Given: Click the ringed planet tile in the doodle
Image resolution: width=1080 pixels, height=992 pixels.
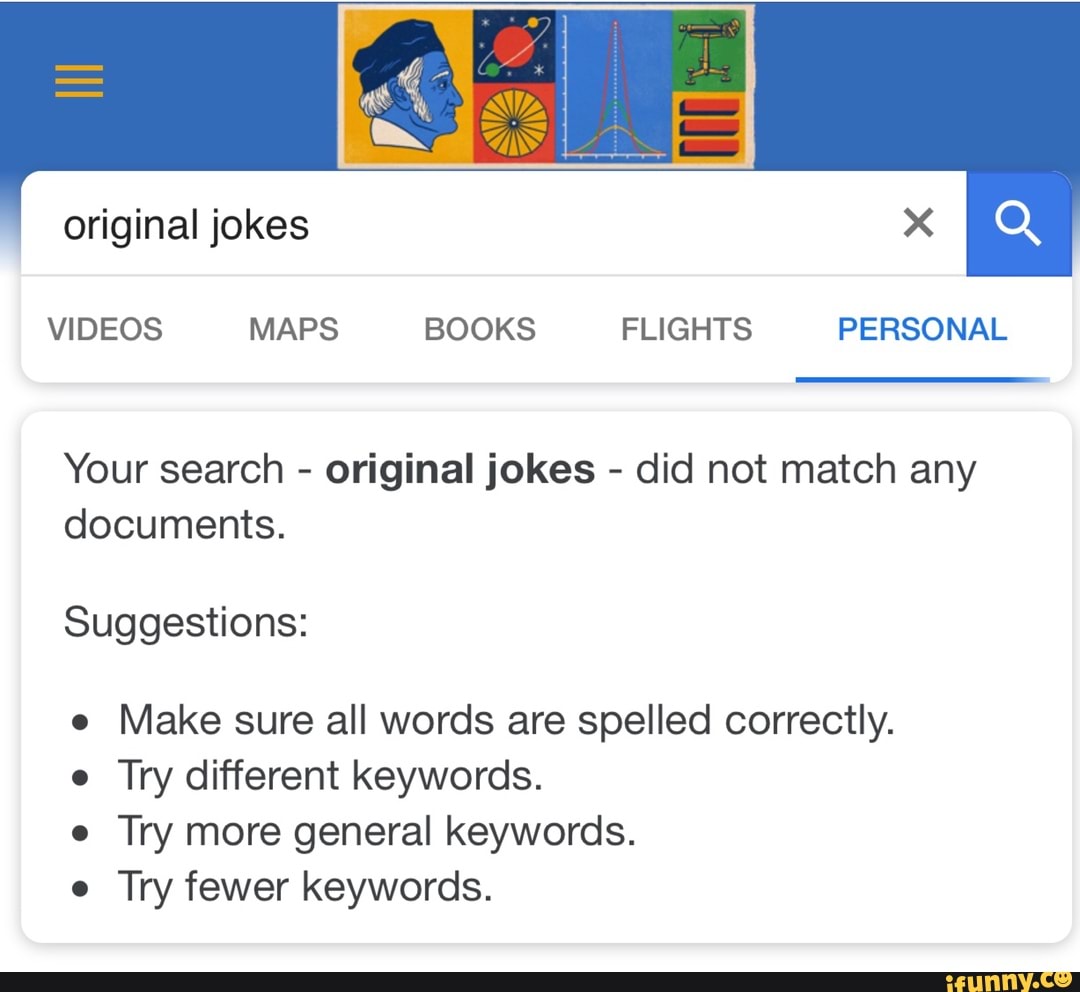Looking at the screenshot, I should click(x=515, y=46).
